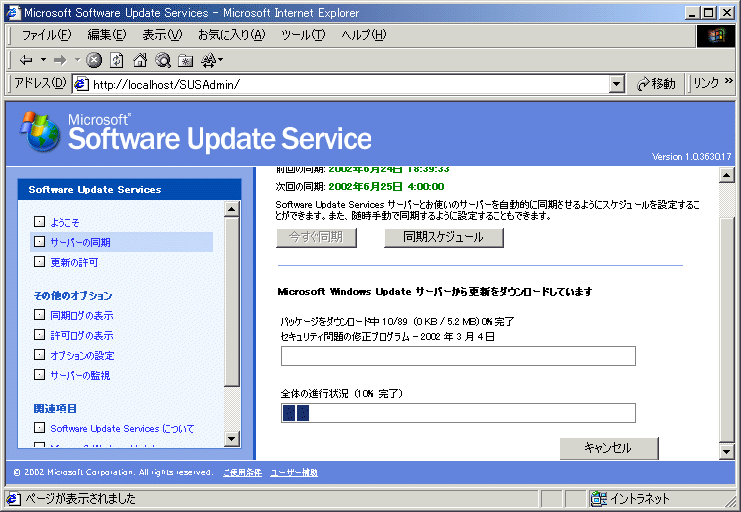The image size is (741, 512).
Task: Click the History toolbar icon
Action: click(209, 60)
